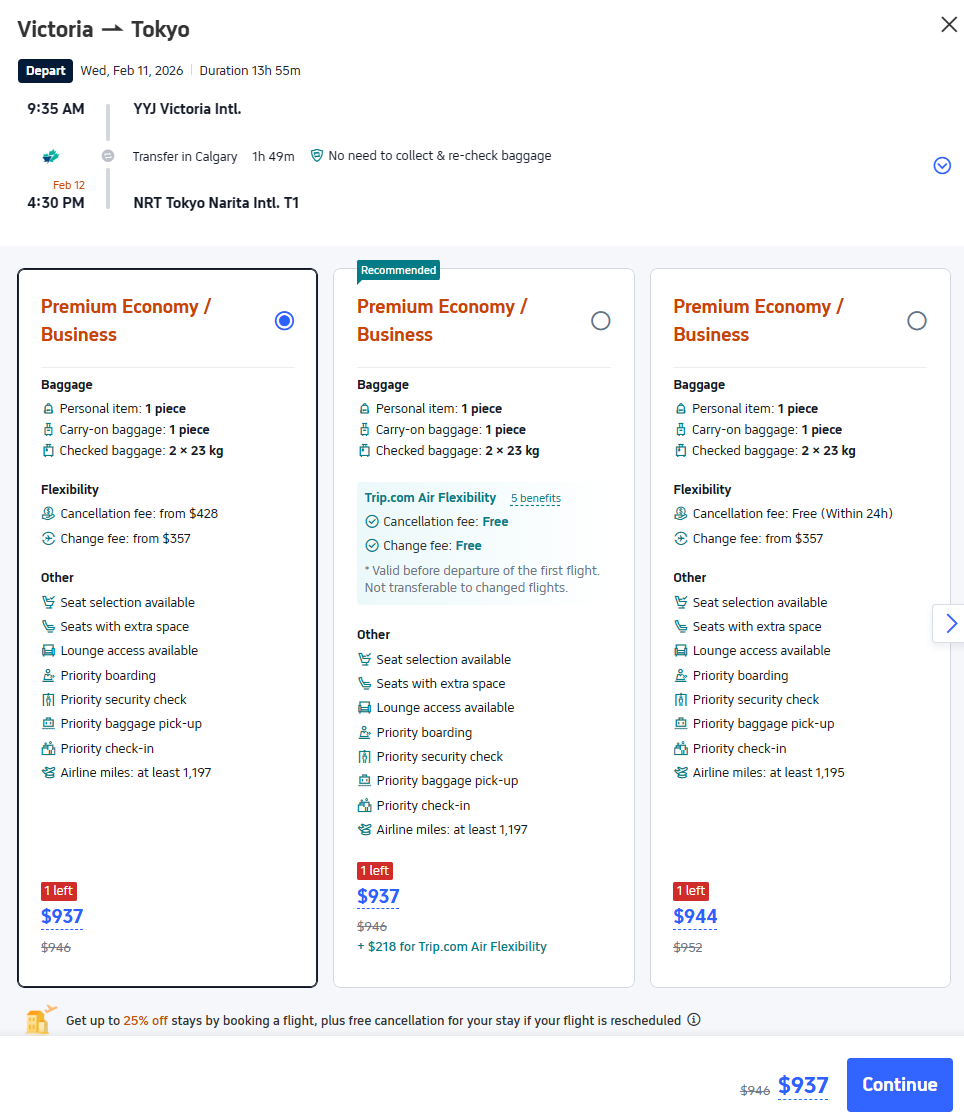Click the airline miles icon in recommended card

click(364, 830)
